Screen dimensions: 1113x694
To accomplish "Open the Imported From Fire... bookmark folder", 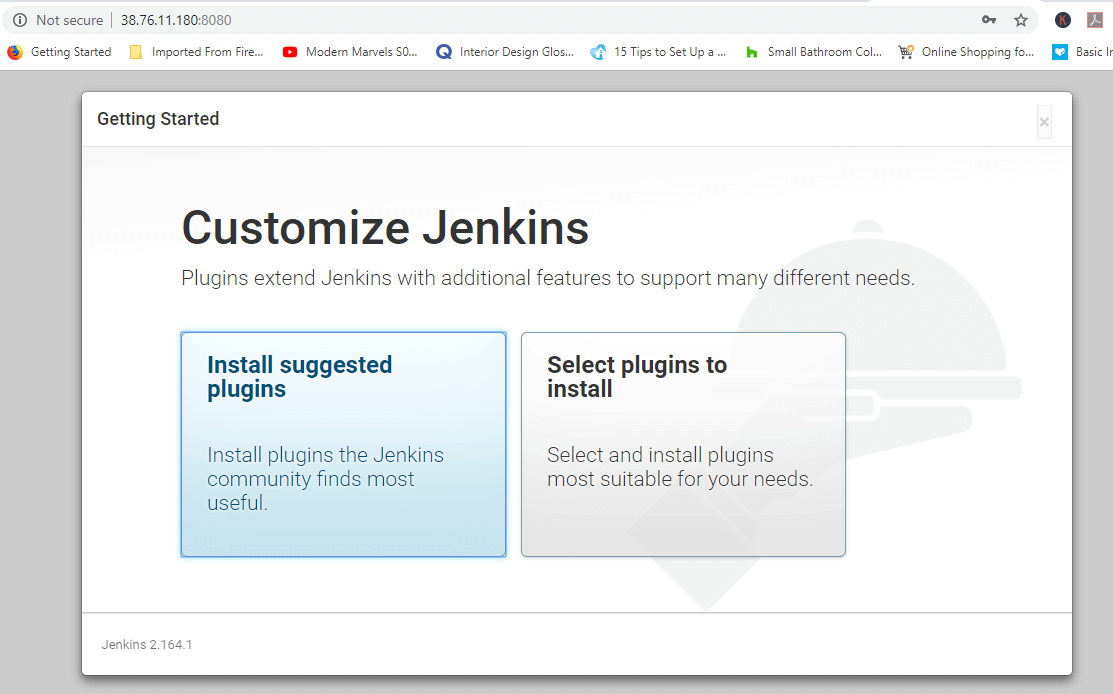I will tap(197, 52).
